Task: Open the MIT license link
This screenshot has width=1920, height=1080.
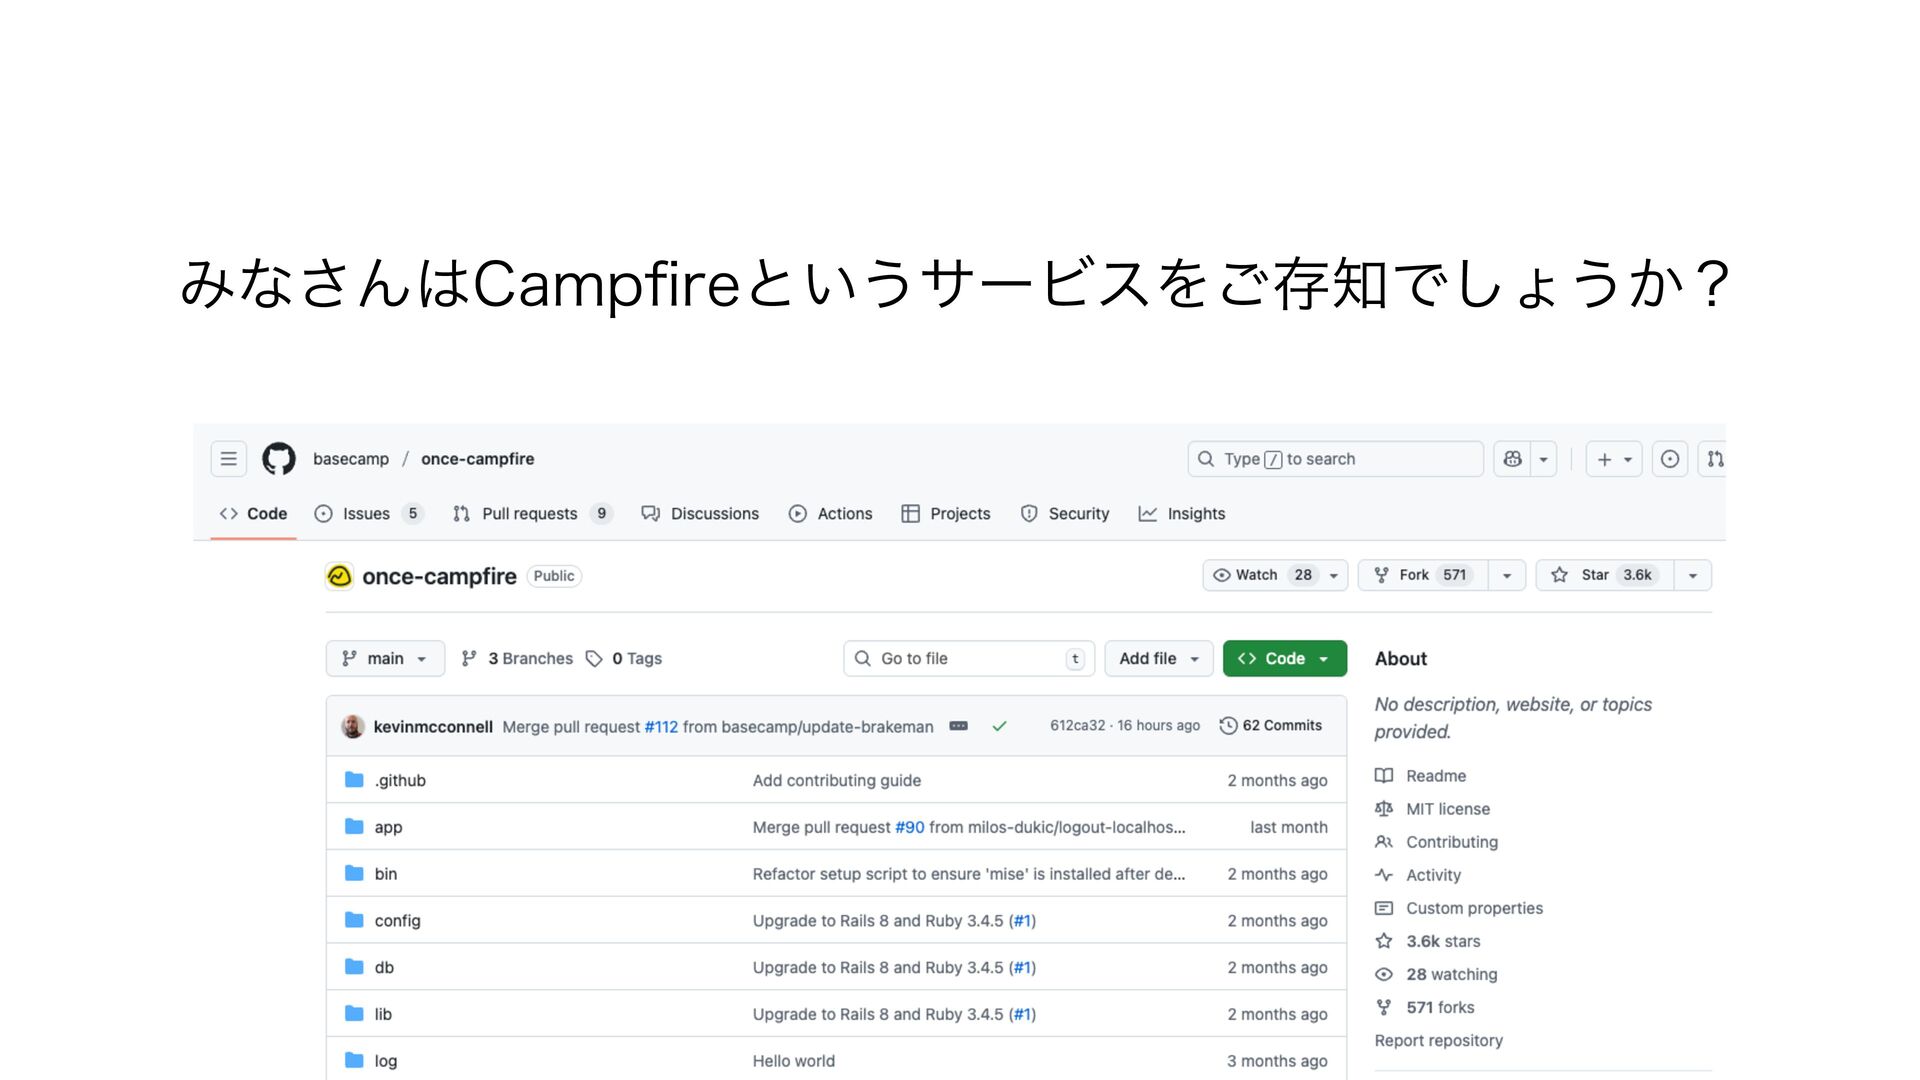Action: tap(1447, 809)
